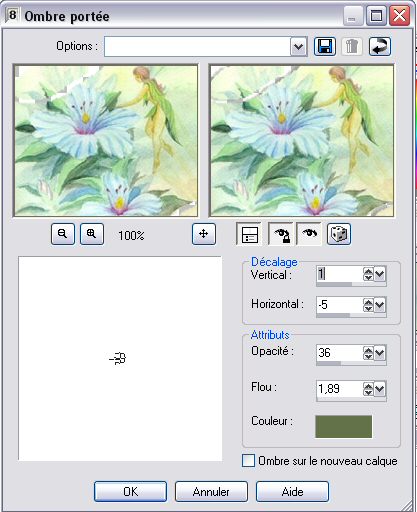The height and width of the screenshot is (512, 417).
Task: Confirm the drop shadow with OK
Action: [130, 491]
